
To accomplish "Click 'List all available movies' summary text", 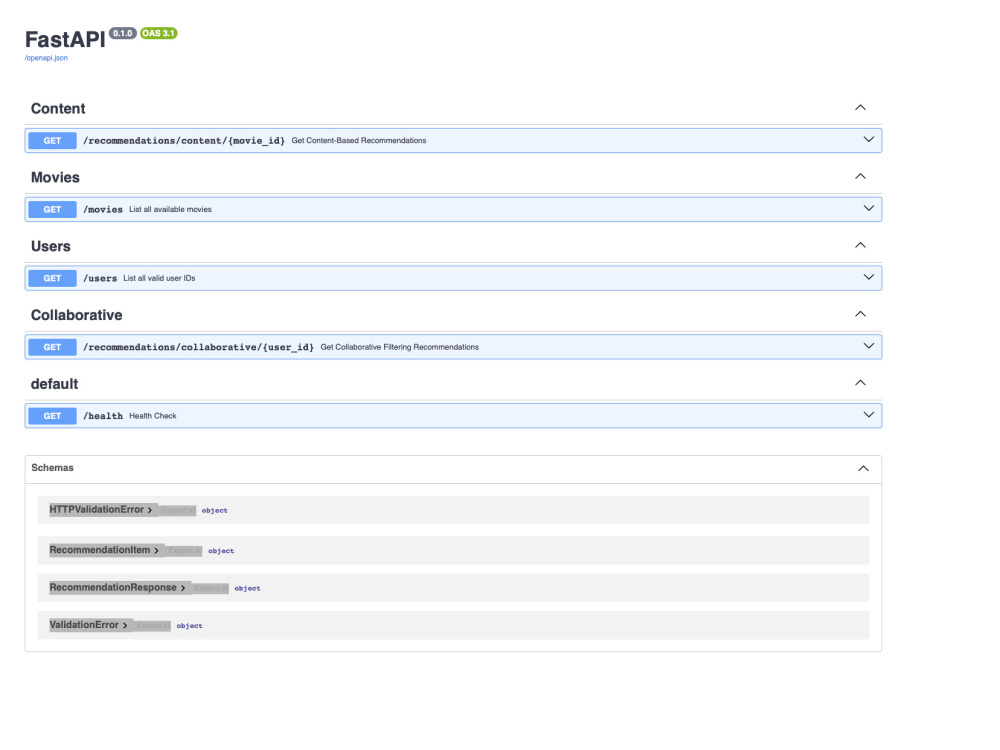I will (x=170, y=210).
